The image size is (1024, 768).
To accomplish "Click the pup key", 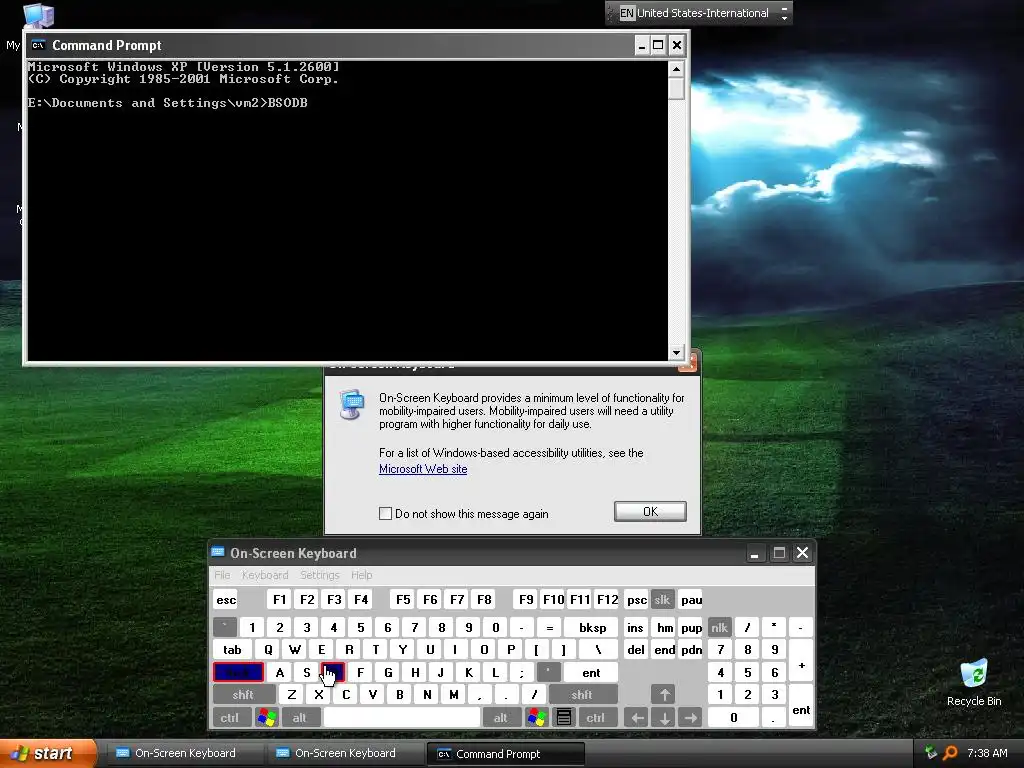I will coord(691,628).
